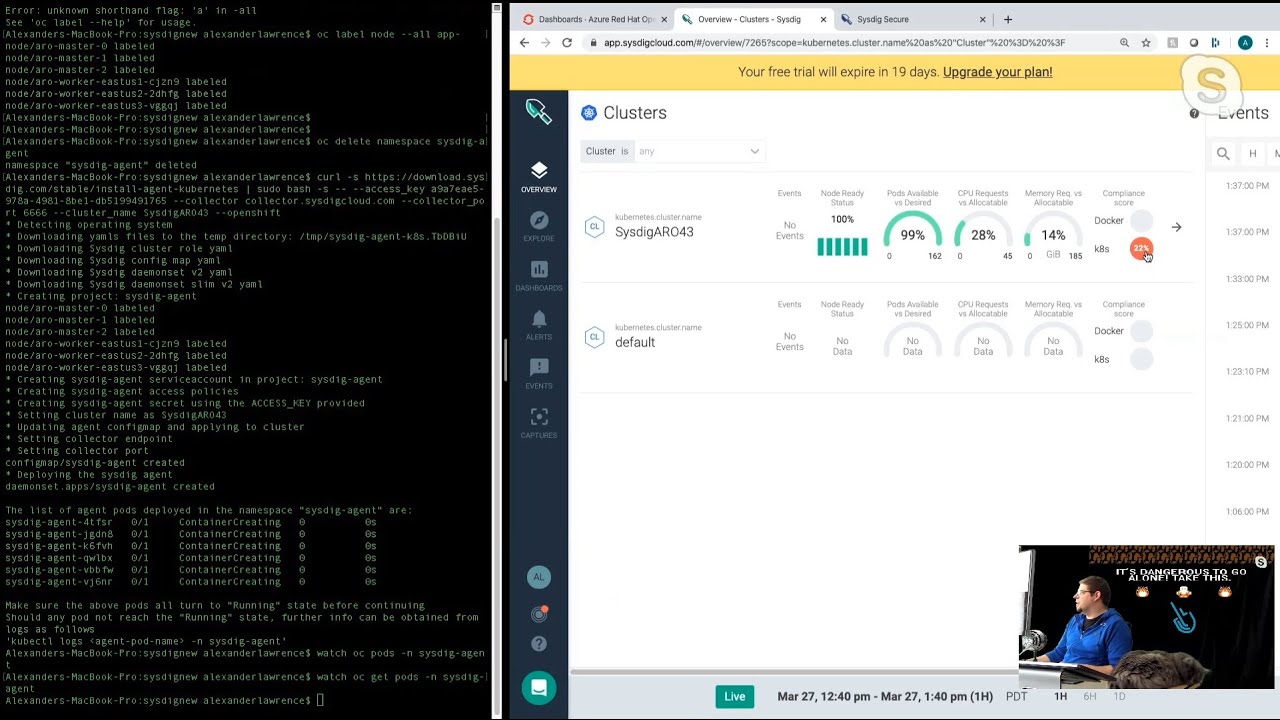Open the Alerts bell in sidebar
Image resolution: width=1280 pixels, height=720 pixels.
539,325
